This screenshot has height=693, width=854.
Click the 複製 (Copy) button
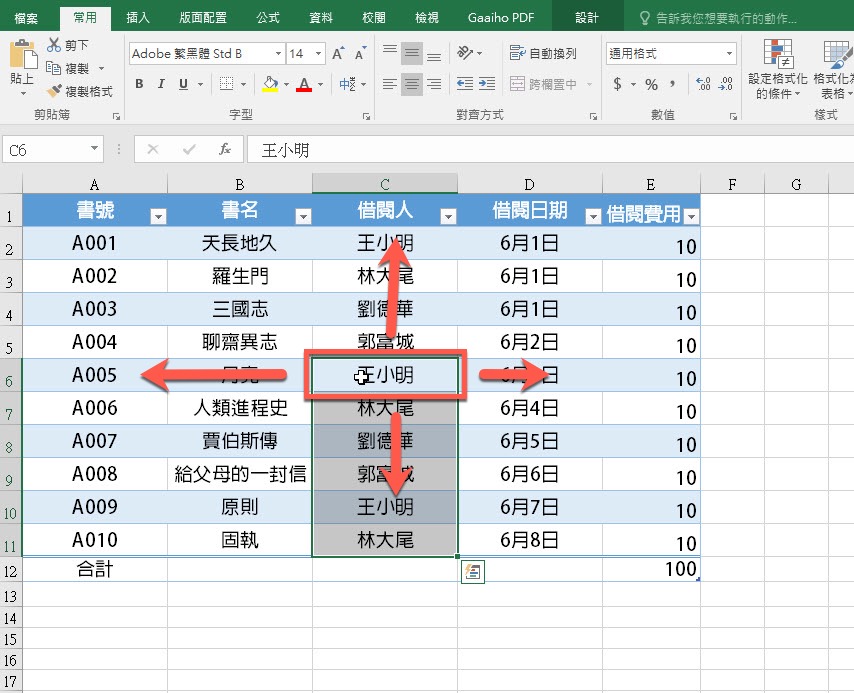(x=68, y=68)
